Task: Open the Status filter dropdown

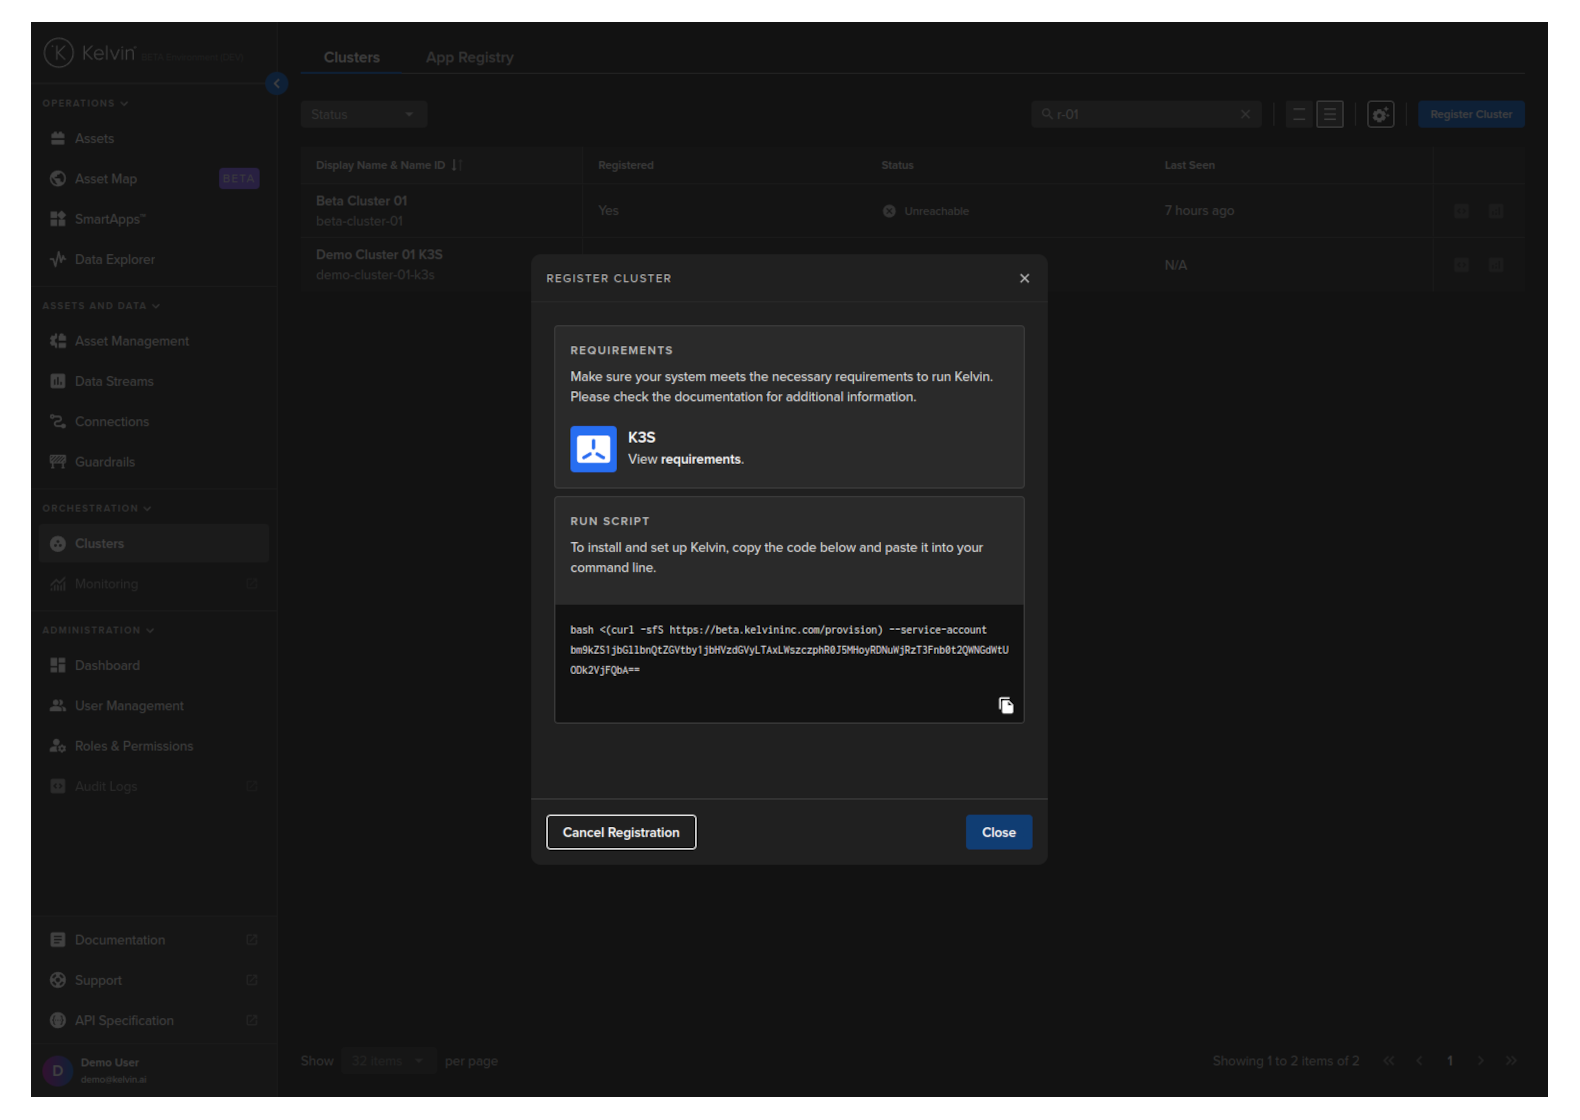Action: (x=363, y=115)
